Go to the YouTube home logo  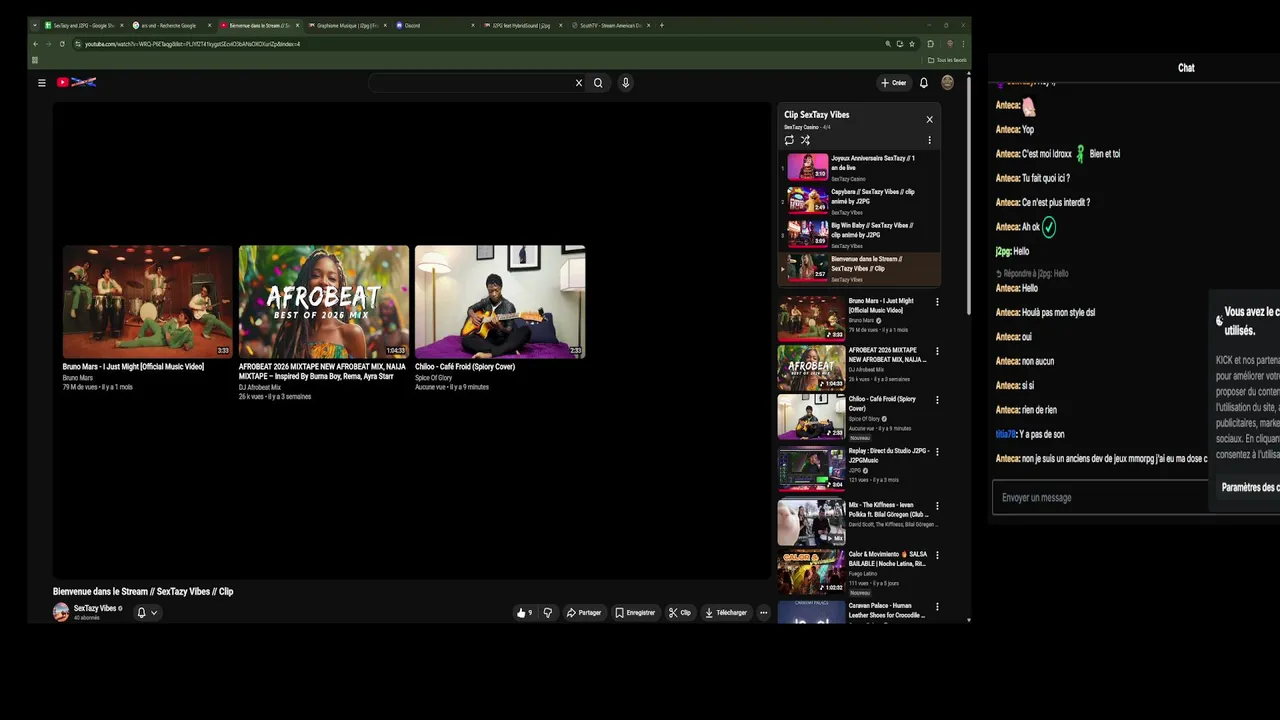point(76,82)
